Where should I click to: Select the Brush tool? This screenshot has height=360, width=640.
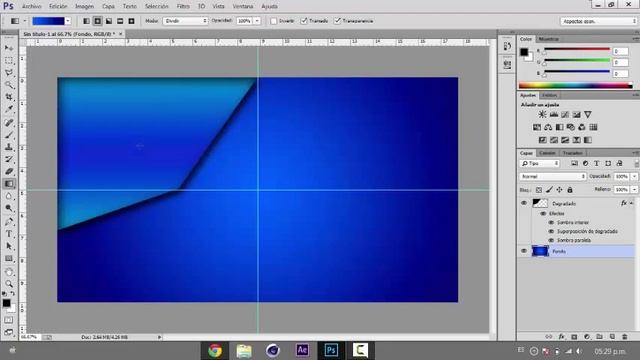click(x=9, y=135)
